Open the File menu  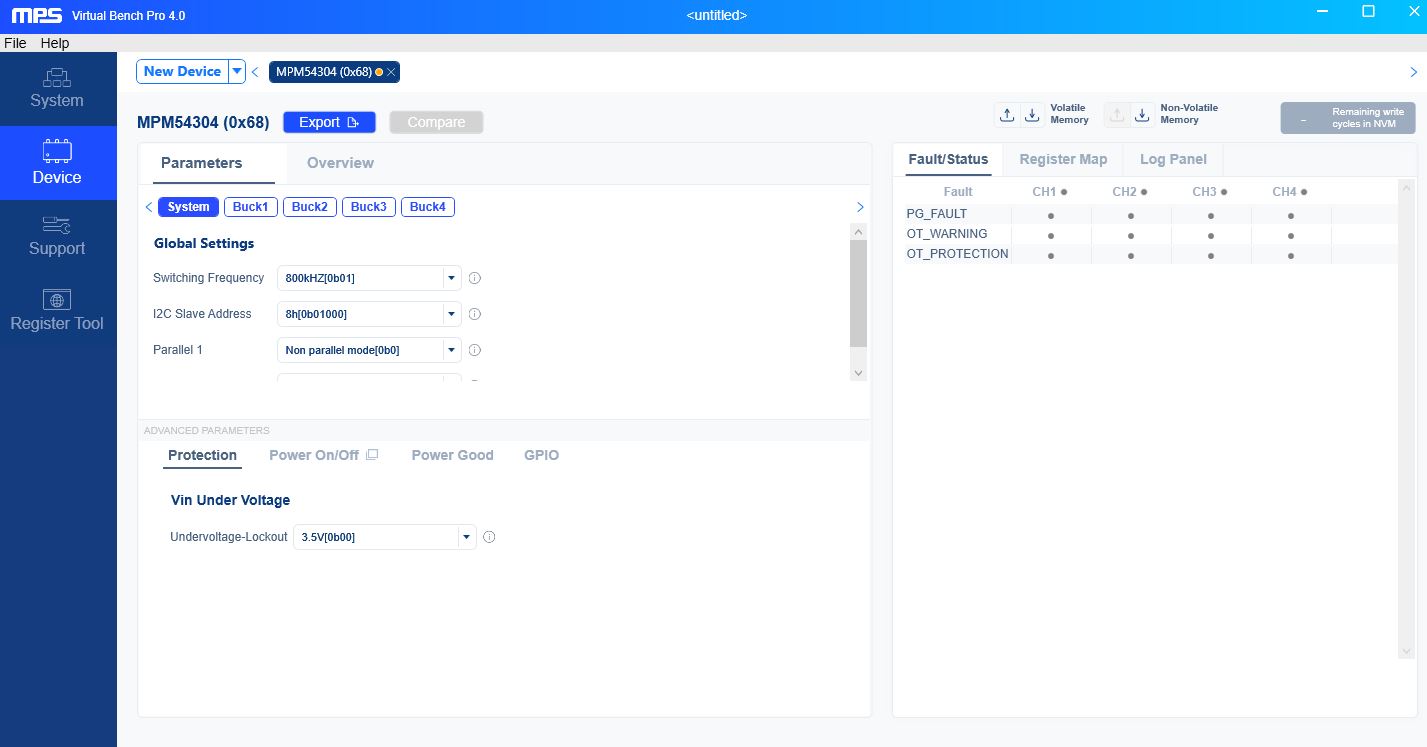15,43
